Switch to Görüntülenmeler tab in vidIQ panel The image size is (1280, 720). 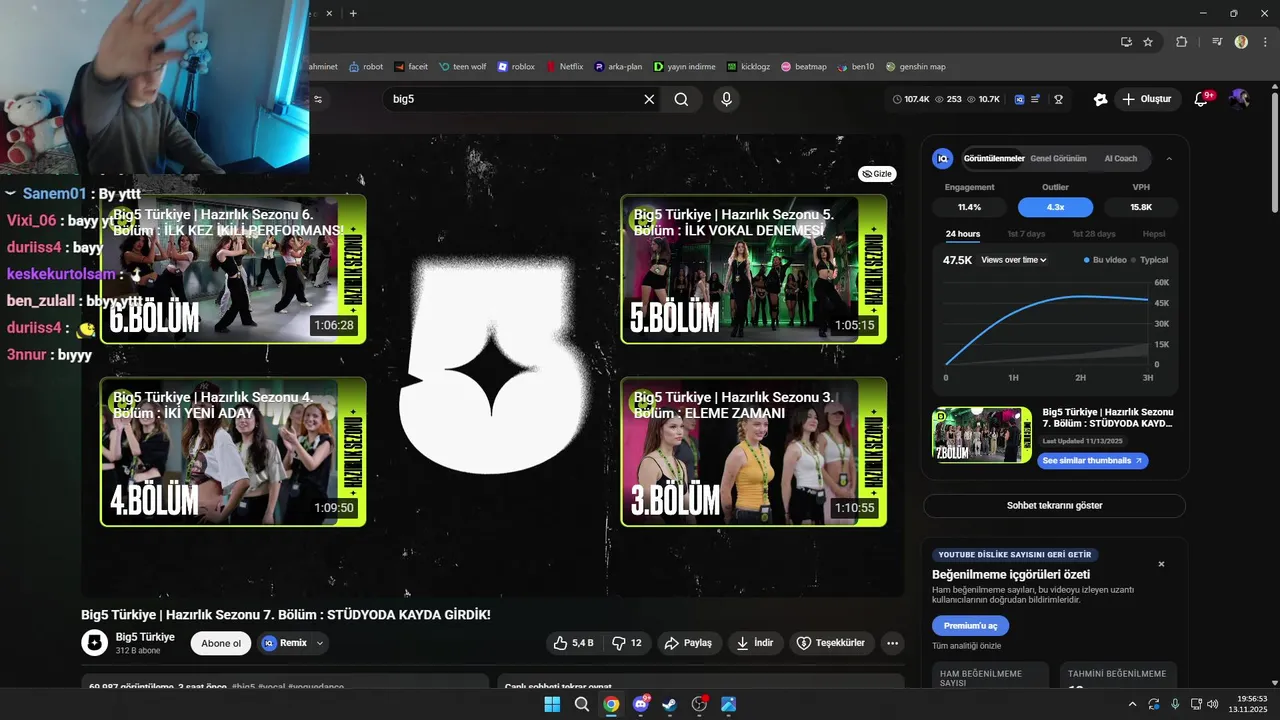[994, 158]
